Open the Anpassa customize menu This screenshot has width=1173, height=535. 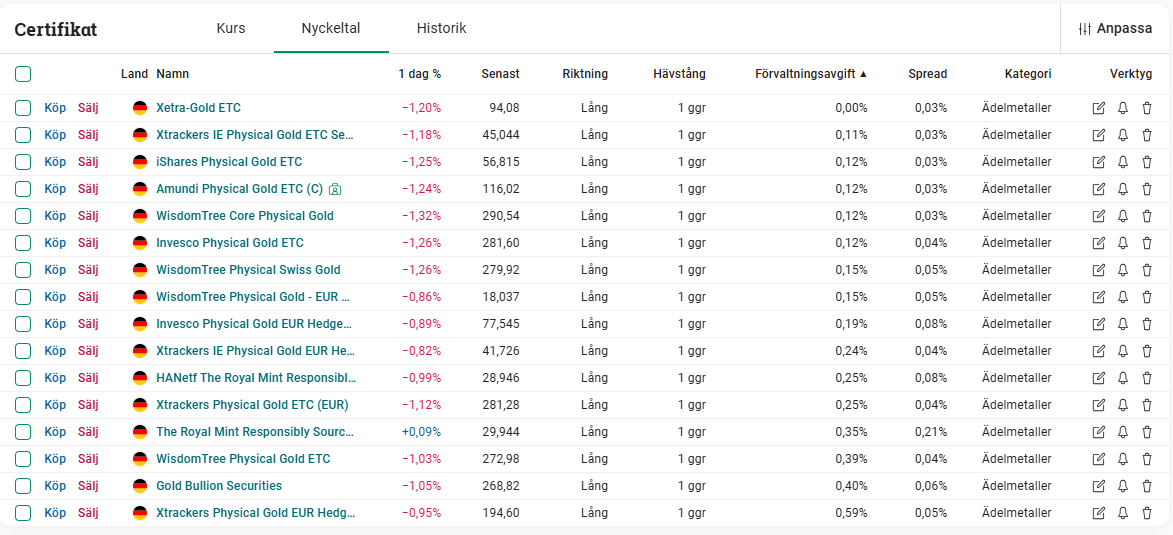(x=1116, y=28)
